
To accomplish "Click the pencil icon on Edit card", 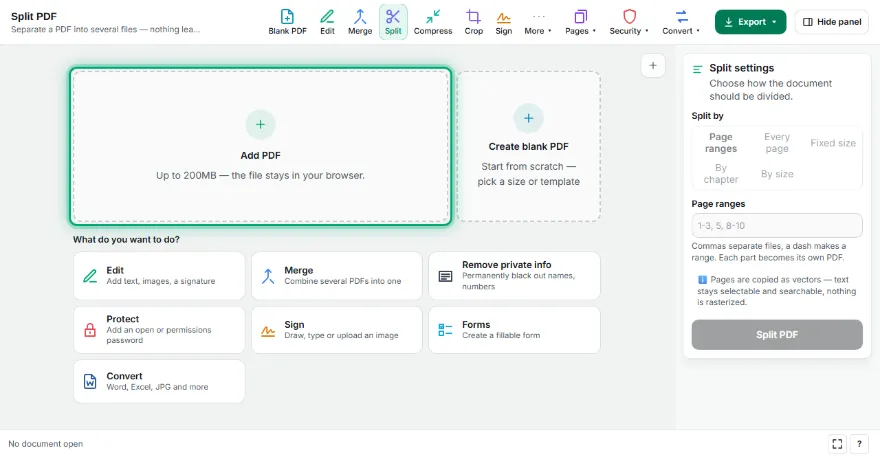I will [x=90, y=276].
